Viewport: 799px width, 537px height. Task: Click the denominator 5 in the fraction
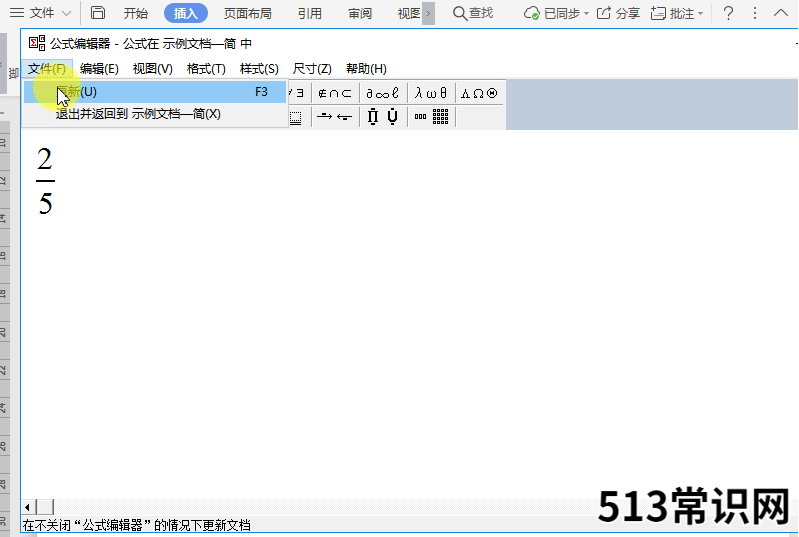pyautogui.click(x=45, y=203)
